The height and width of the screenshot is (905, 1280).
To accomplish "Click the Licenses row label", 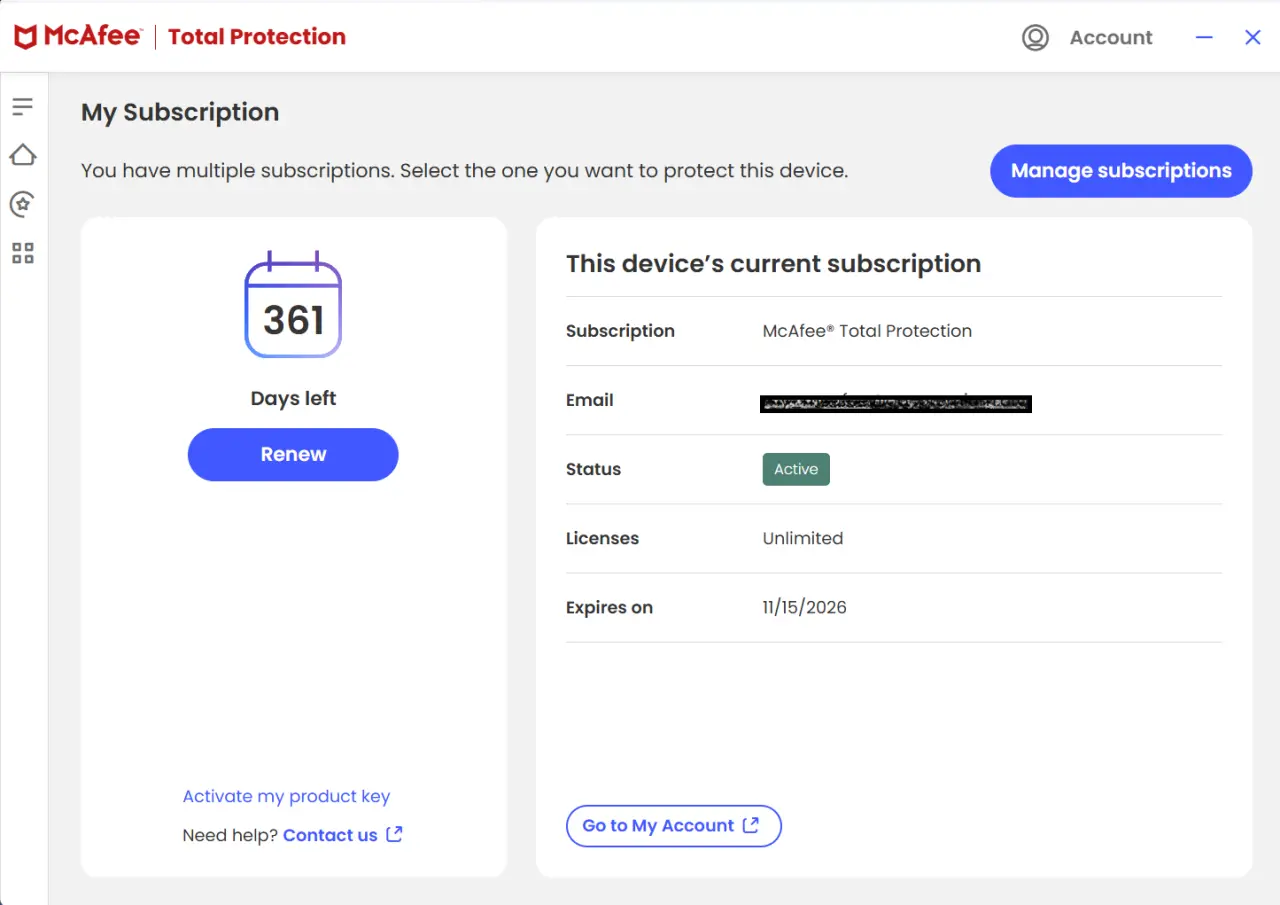I will point(602,538).
